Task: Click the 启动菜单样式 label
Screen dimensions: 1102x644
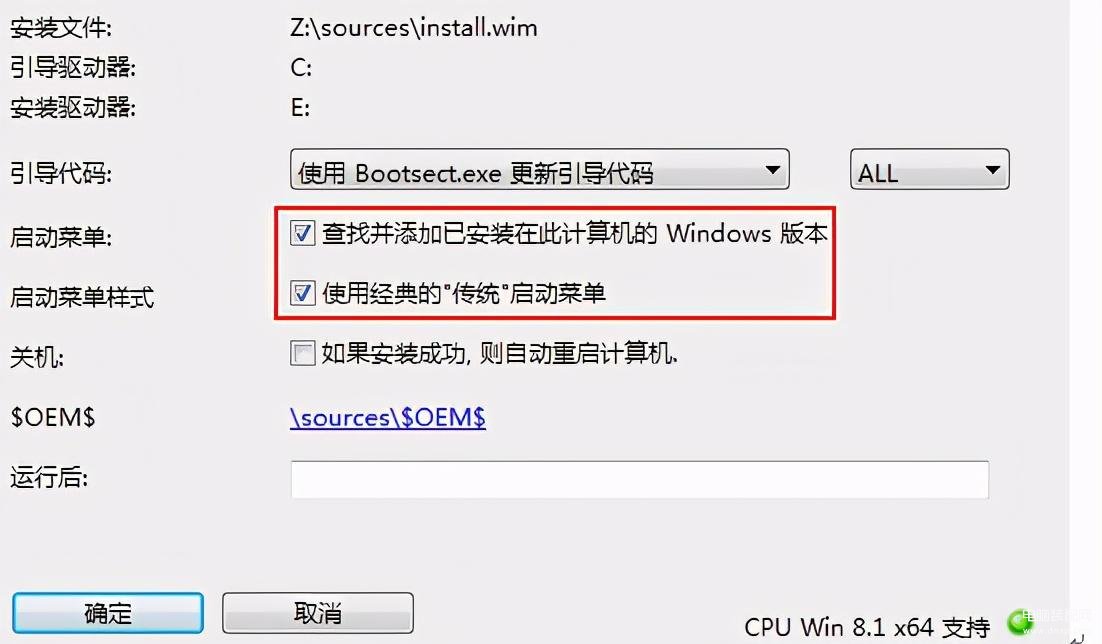Action: coord(82,297)
